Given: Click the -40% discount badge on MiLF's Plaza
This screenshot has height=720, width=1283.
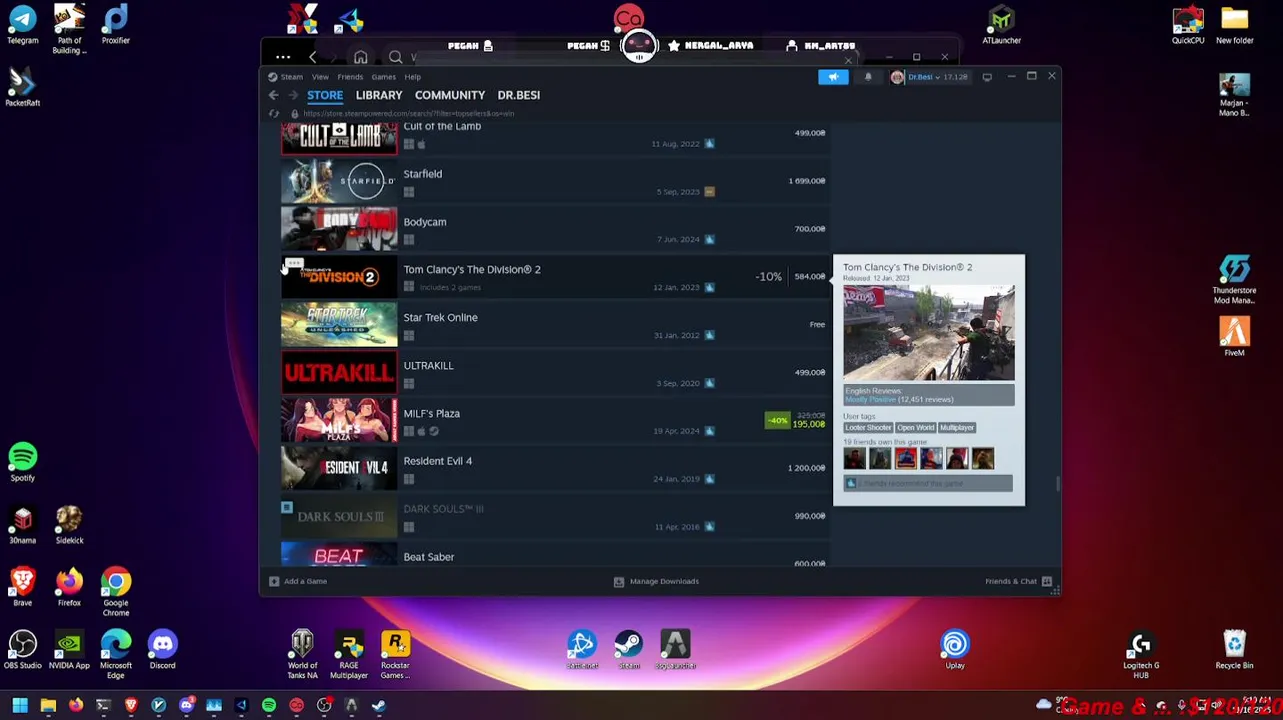Looking at the screenshot, I should tap(778, 420).
